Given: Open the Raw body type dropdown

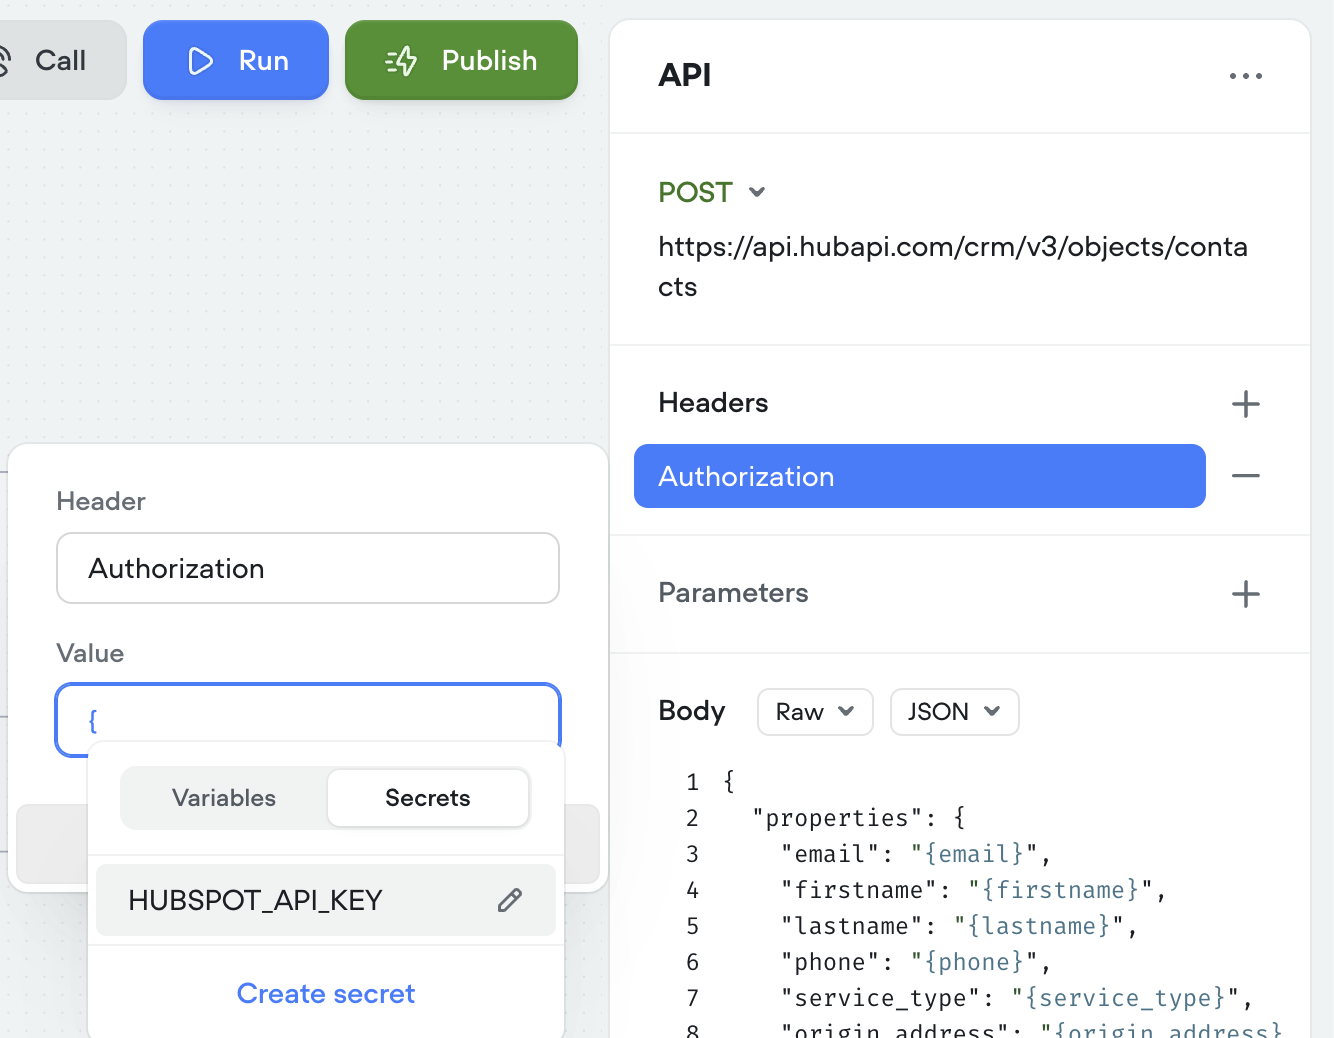Looking at the screenshot, I should [815, 712].
